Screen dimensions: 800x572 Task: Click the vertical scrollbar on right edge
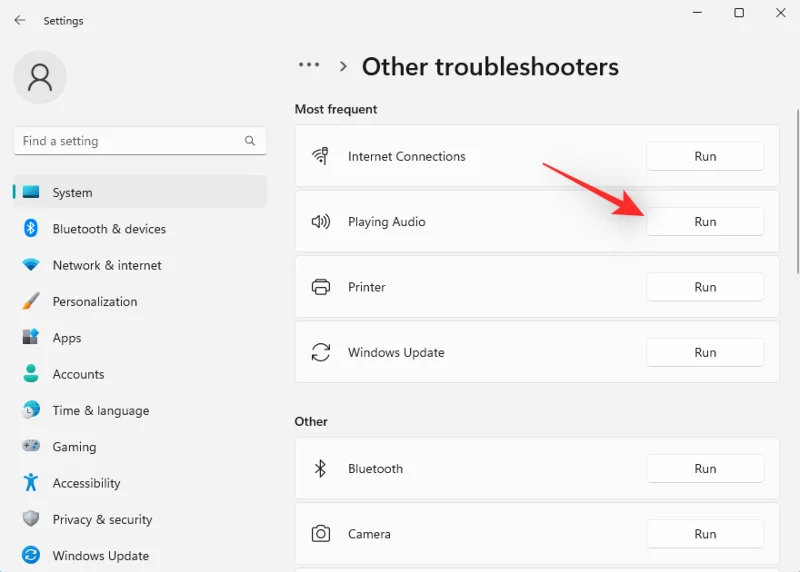(x=796, y=190)
